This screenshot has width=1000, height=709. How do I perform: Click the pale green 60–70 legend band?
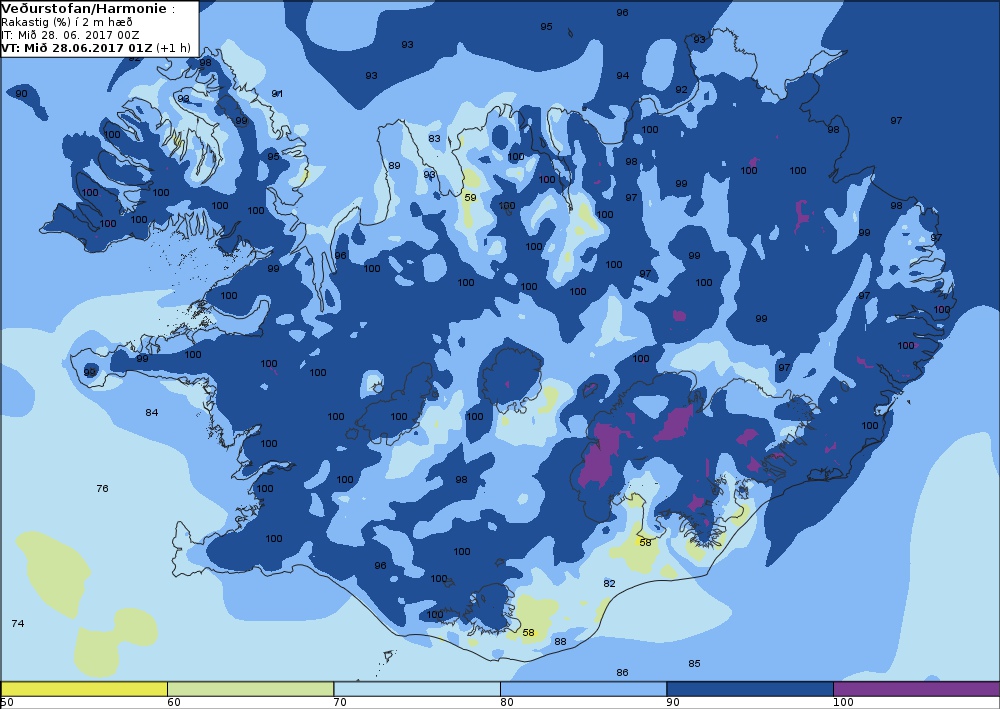coord(251,689)
